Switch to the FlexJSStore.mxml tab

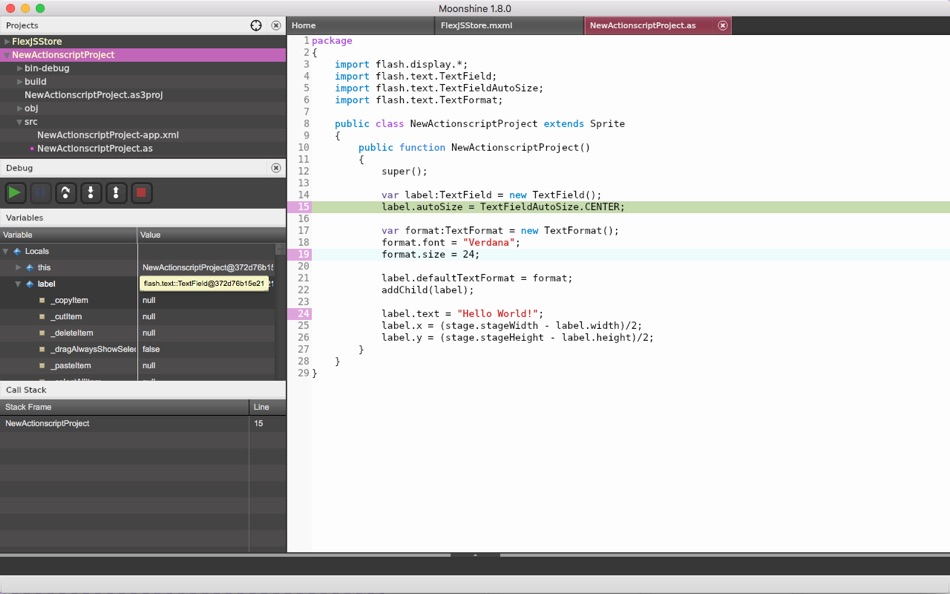click(x=509, y=25)
